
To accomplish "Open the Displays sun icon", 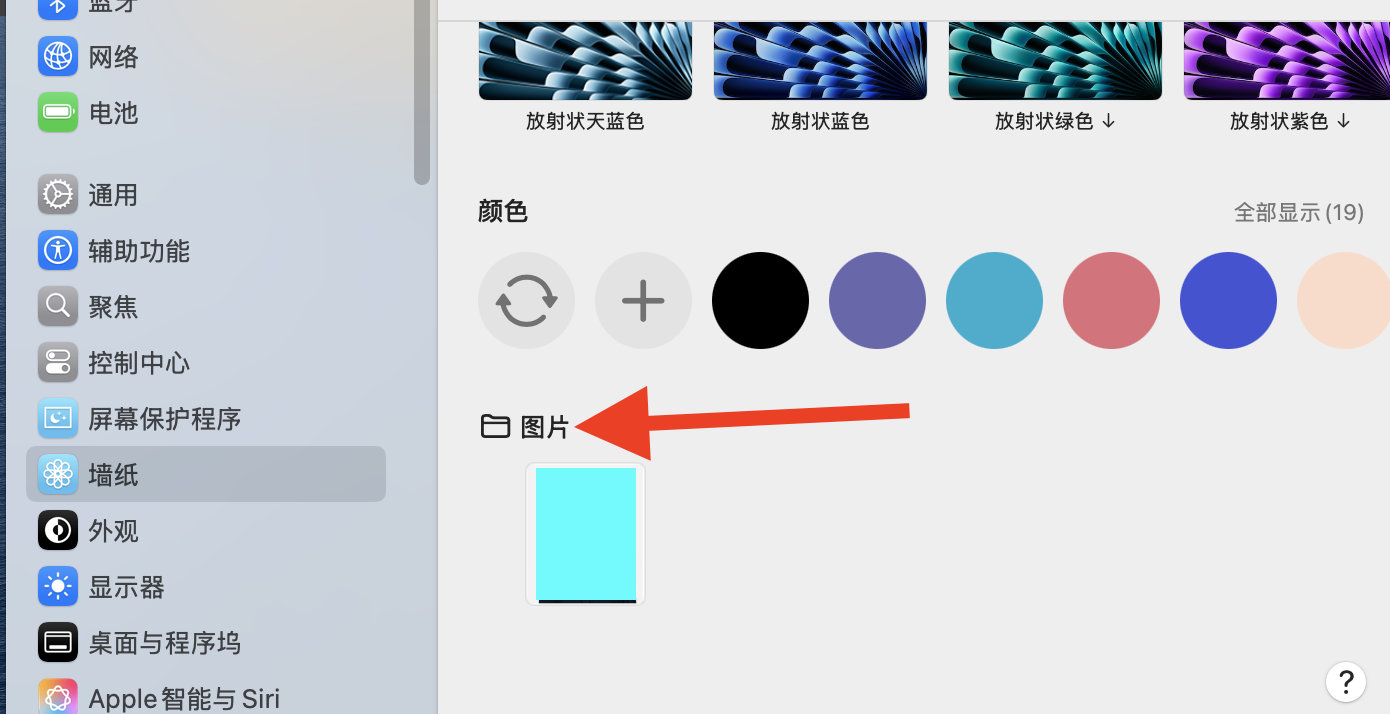I will pyautogui.click(x=58, y=586).
